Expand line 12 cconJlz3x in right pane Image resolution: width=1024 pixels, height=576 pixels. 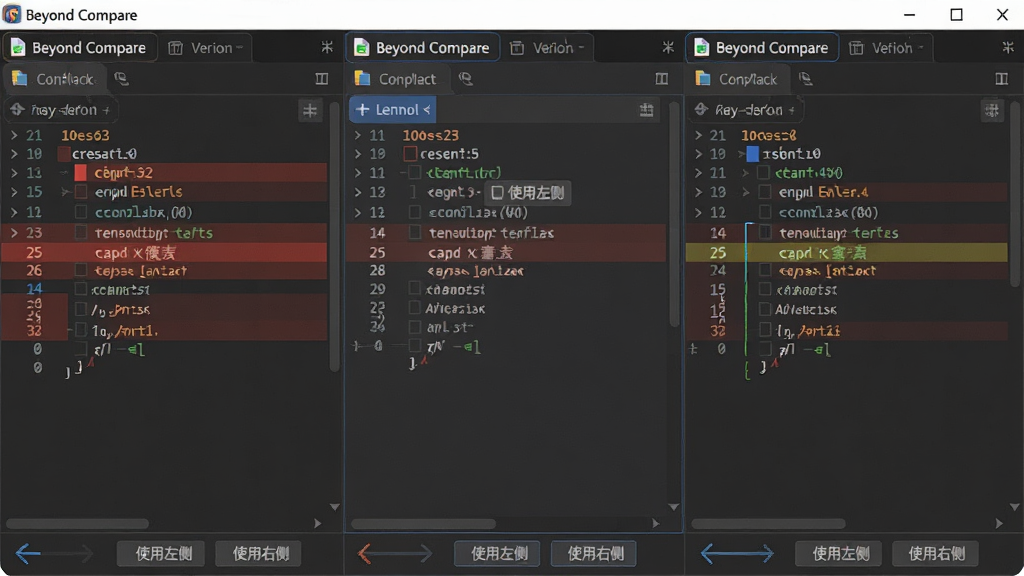pyautogui.click(x=698, y=212)
